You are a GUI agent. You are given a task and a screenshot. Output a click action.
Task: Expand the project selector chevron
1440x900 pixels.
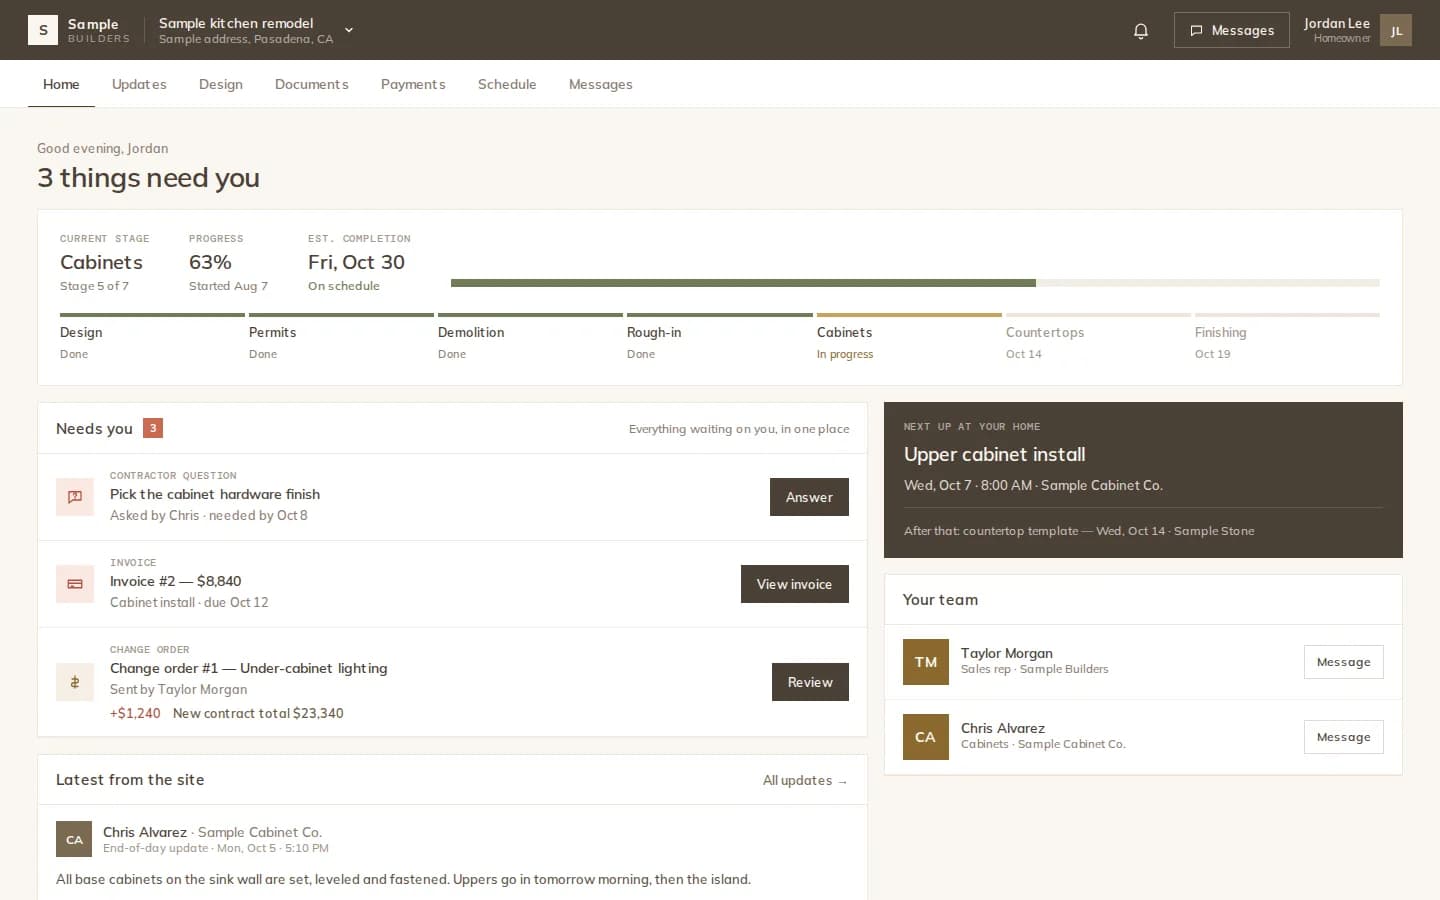coord(349,30)
